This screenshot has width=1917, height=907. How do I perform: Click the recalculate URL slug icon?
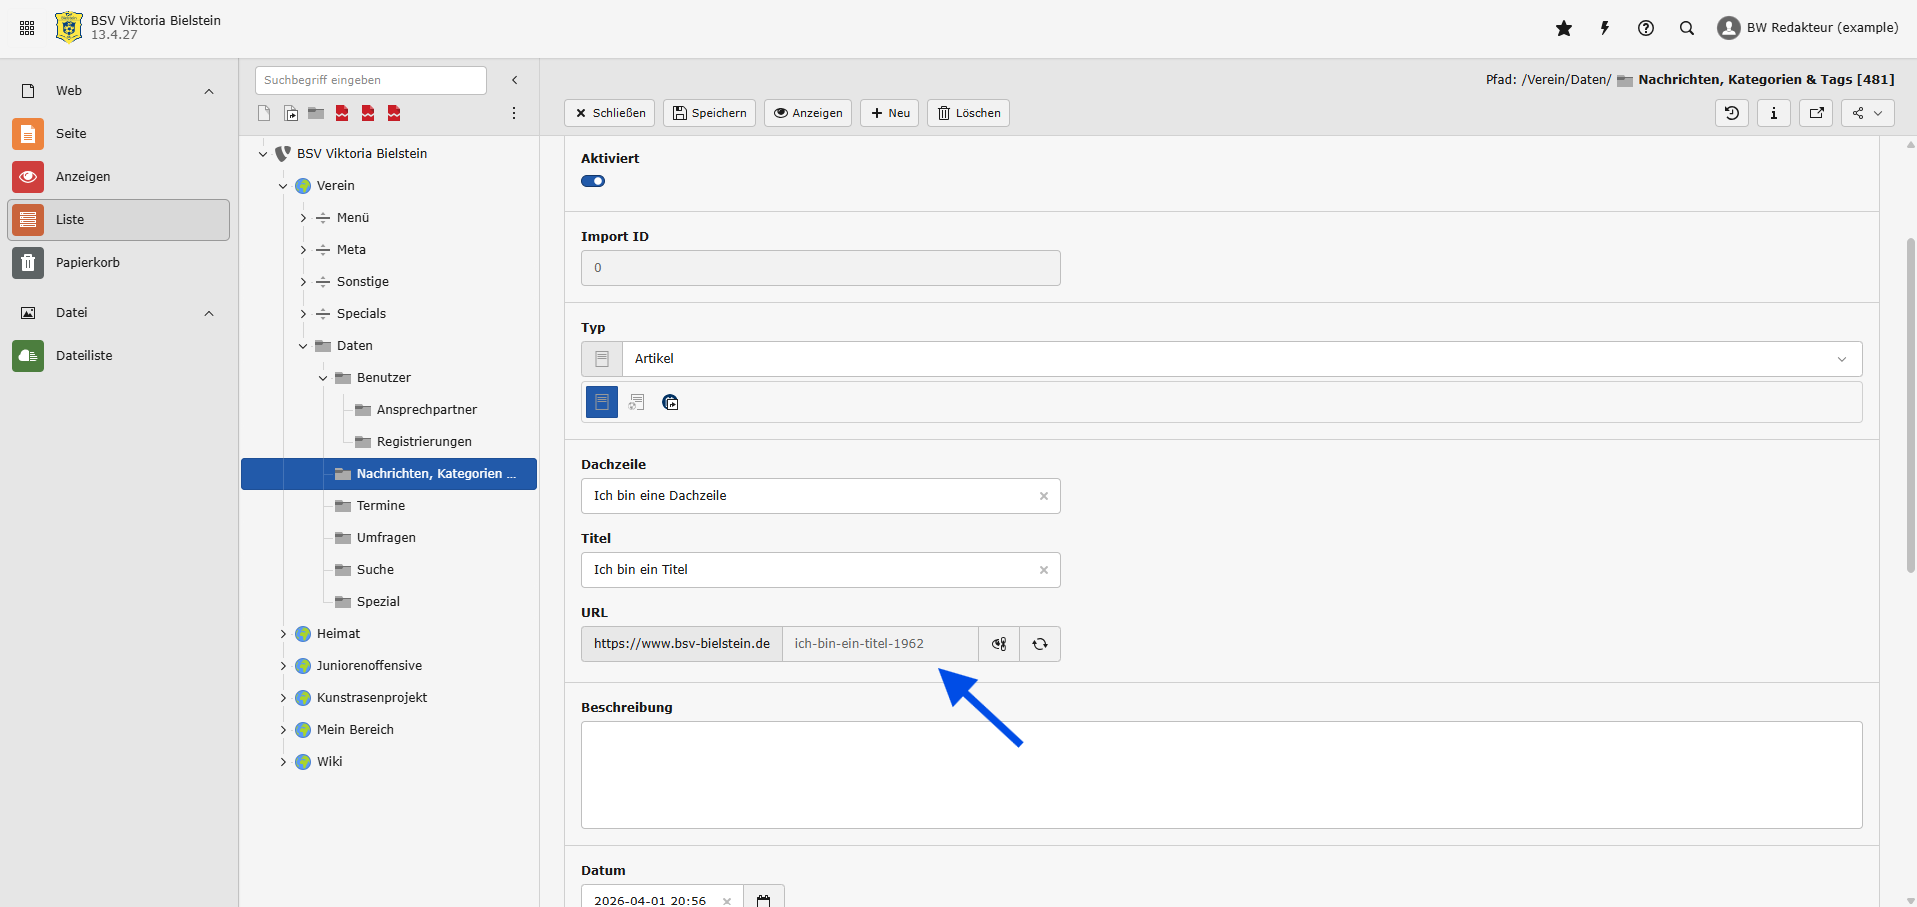[x=1040, y=644]
